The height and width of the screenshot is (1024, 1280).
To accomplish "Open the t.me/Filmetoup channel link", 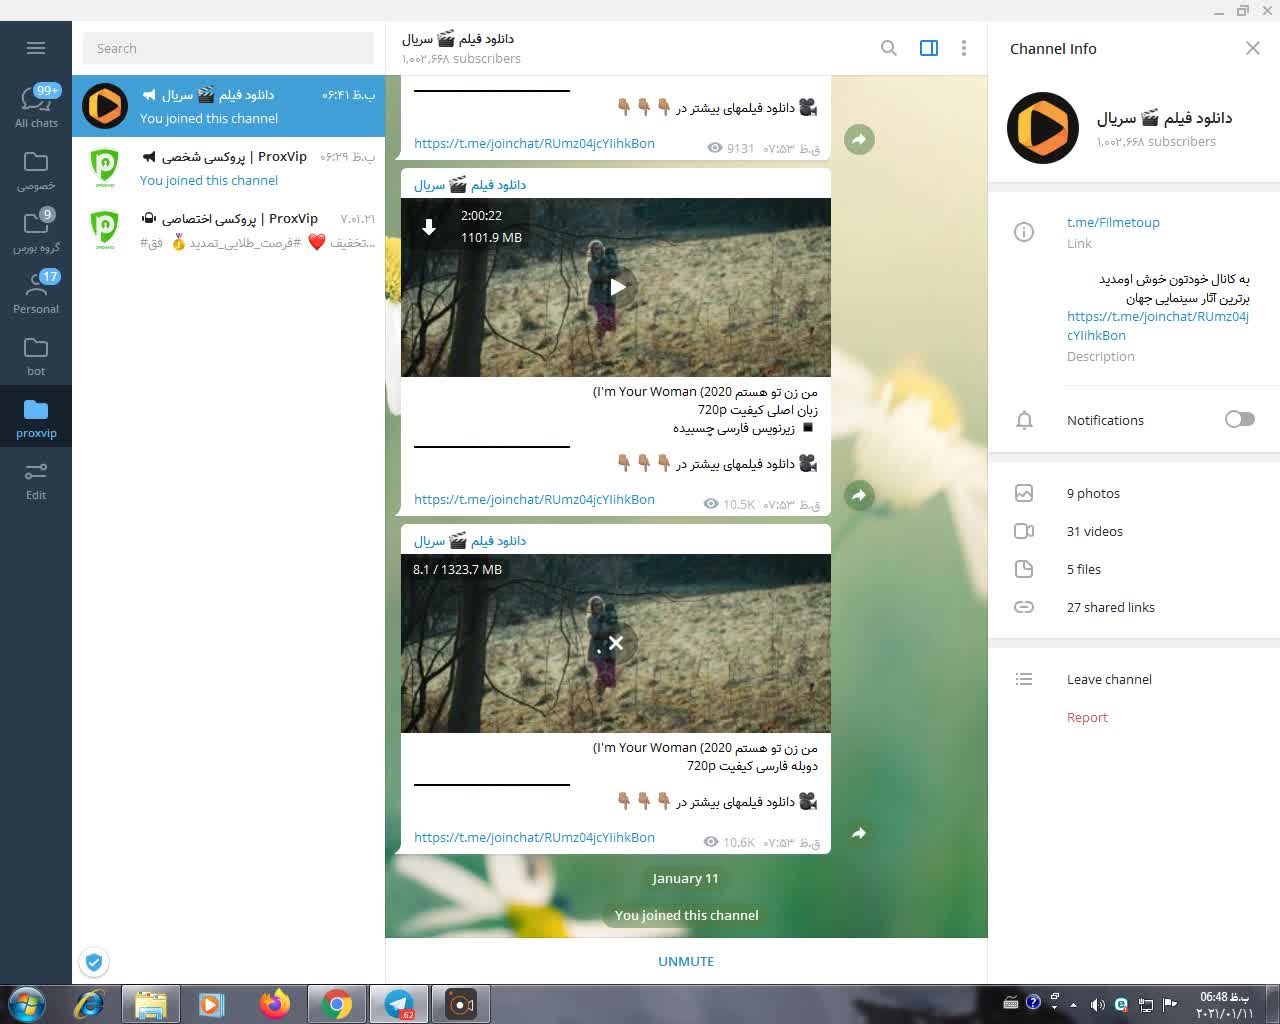I will [1112, 223].
